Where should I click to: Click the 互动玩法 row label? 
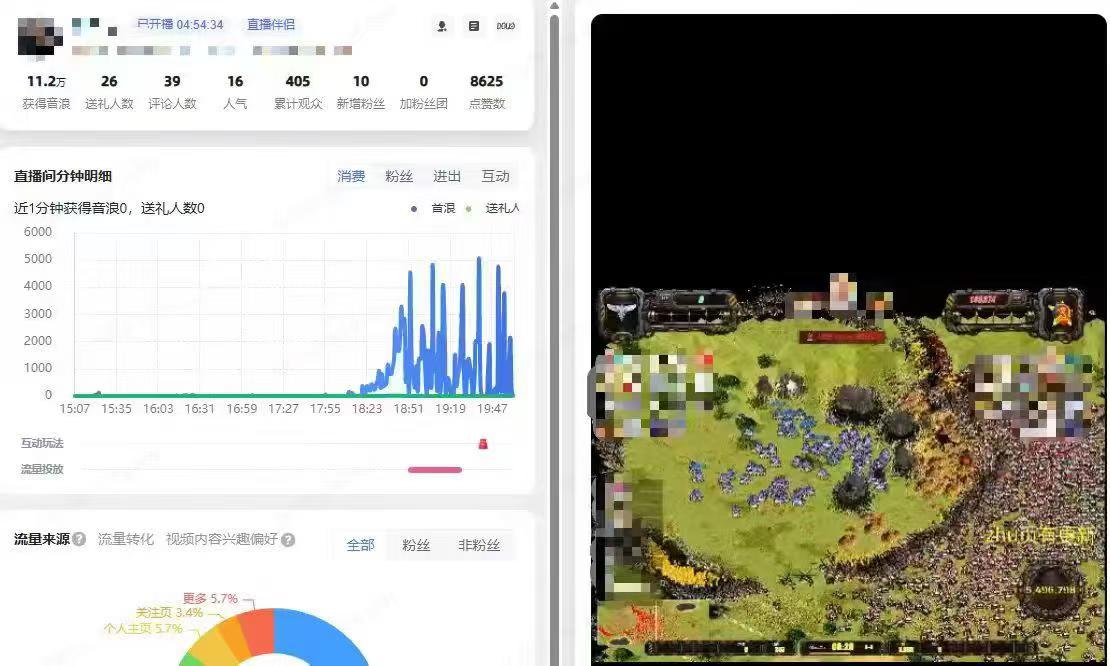pos(42,444)
